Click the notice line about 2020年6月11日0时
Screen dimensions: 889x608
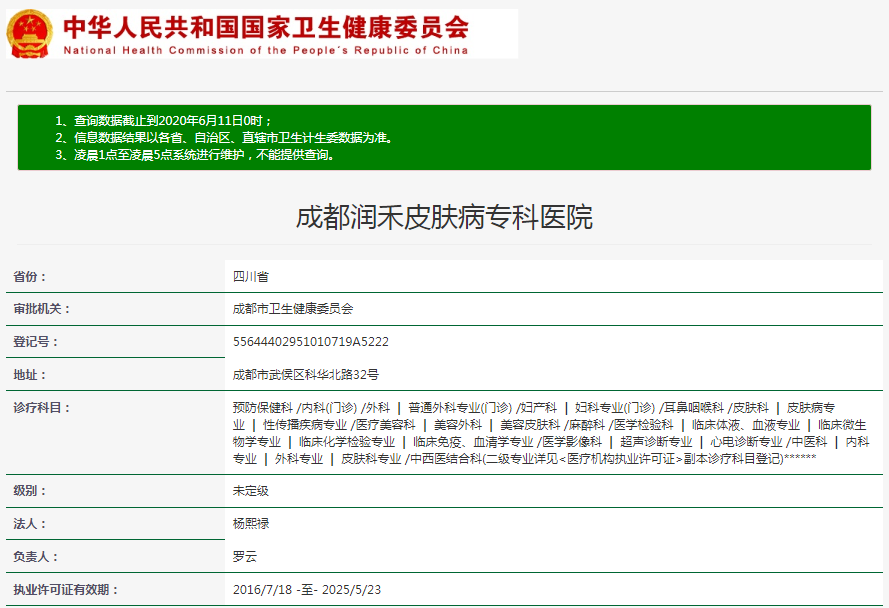click(x=164, y=121)
